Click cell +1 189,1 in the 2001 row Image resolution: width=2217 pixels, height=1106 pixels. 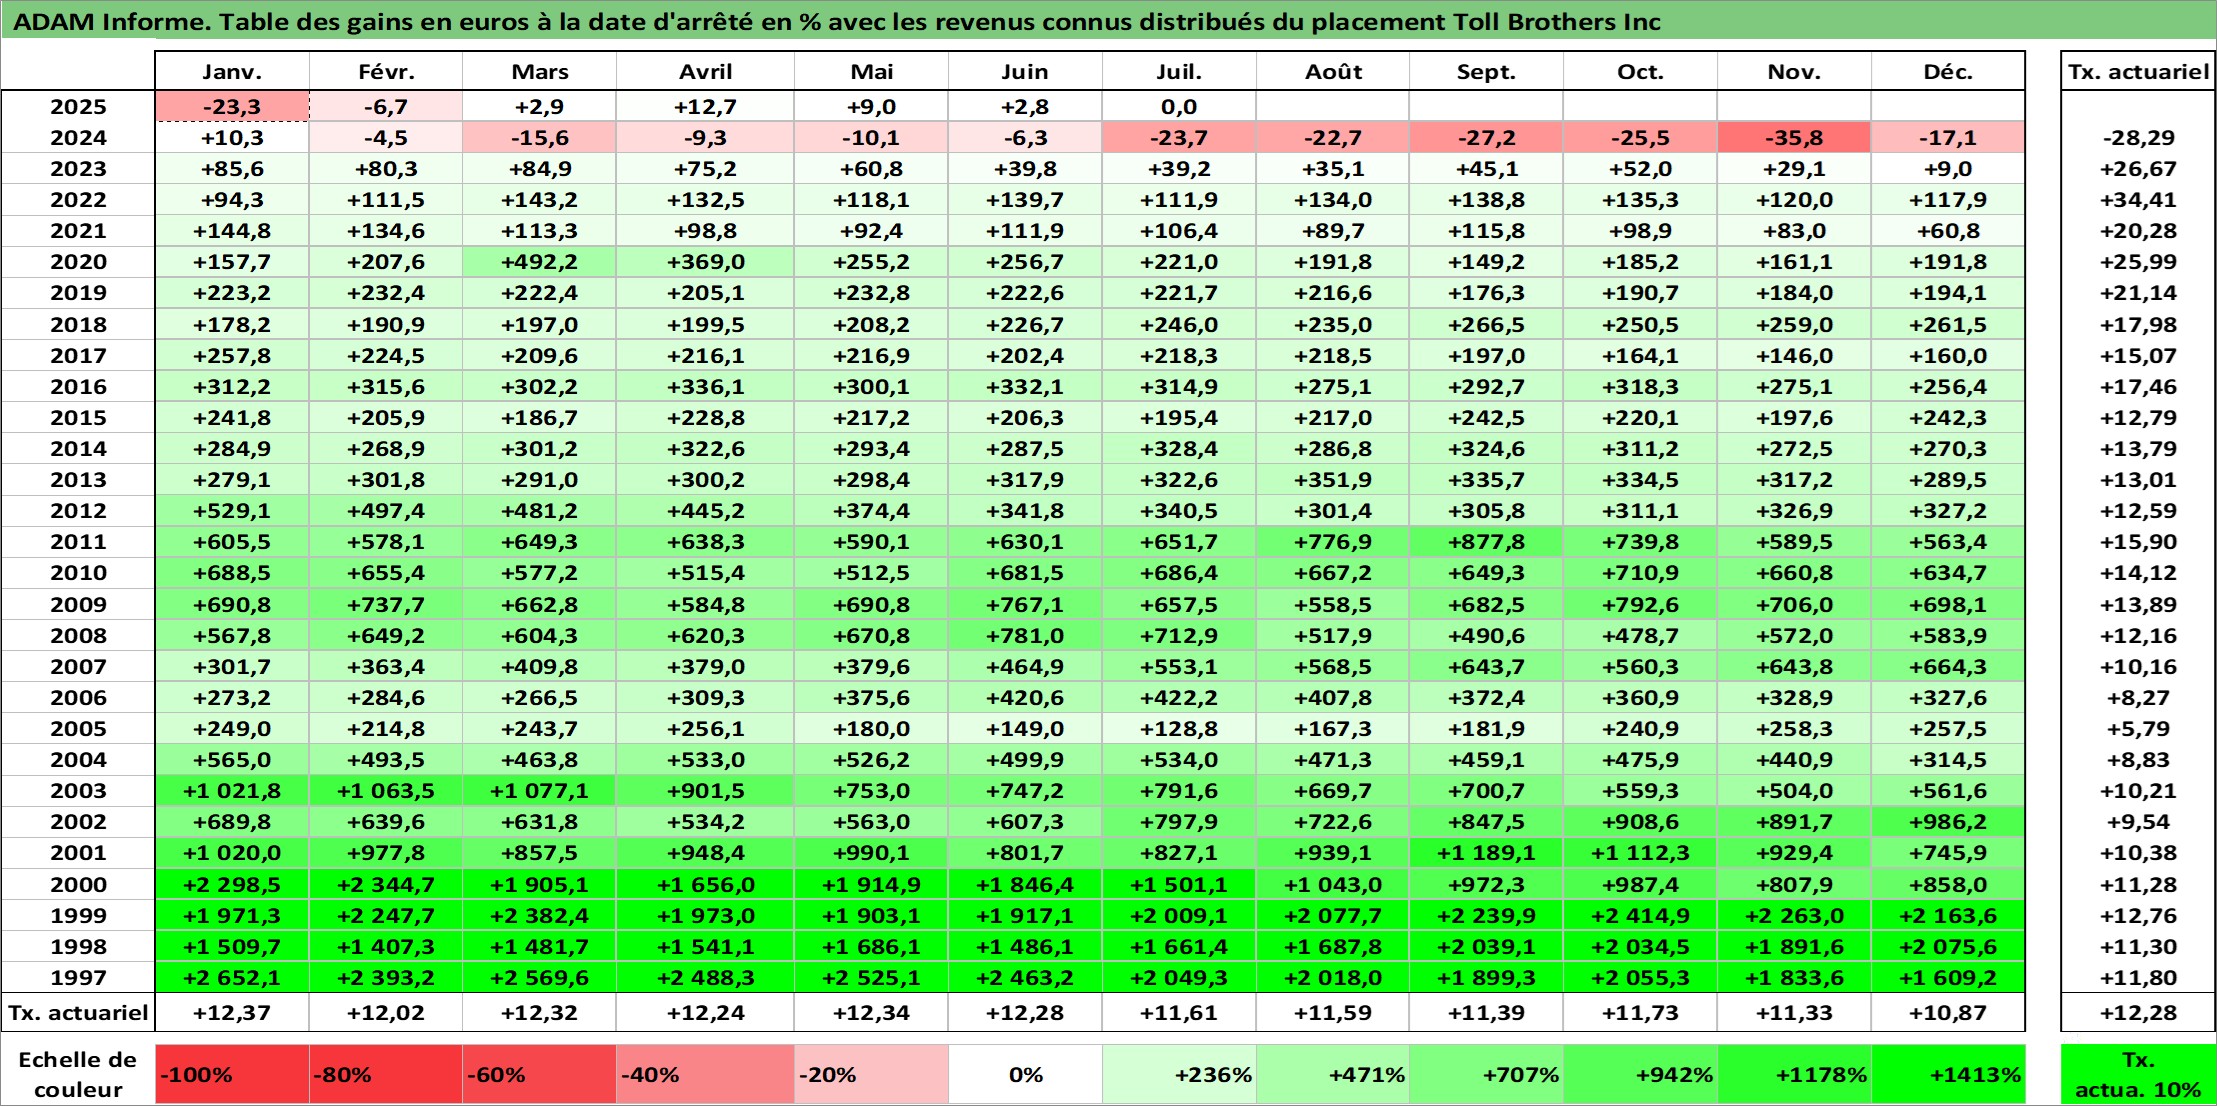pyautogui.click(x=1486, y=852)
